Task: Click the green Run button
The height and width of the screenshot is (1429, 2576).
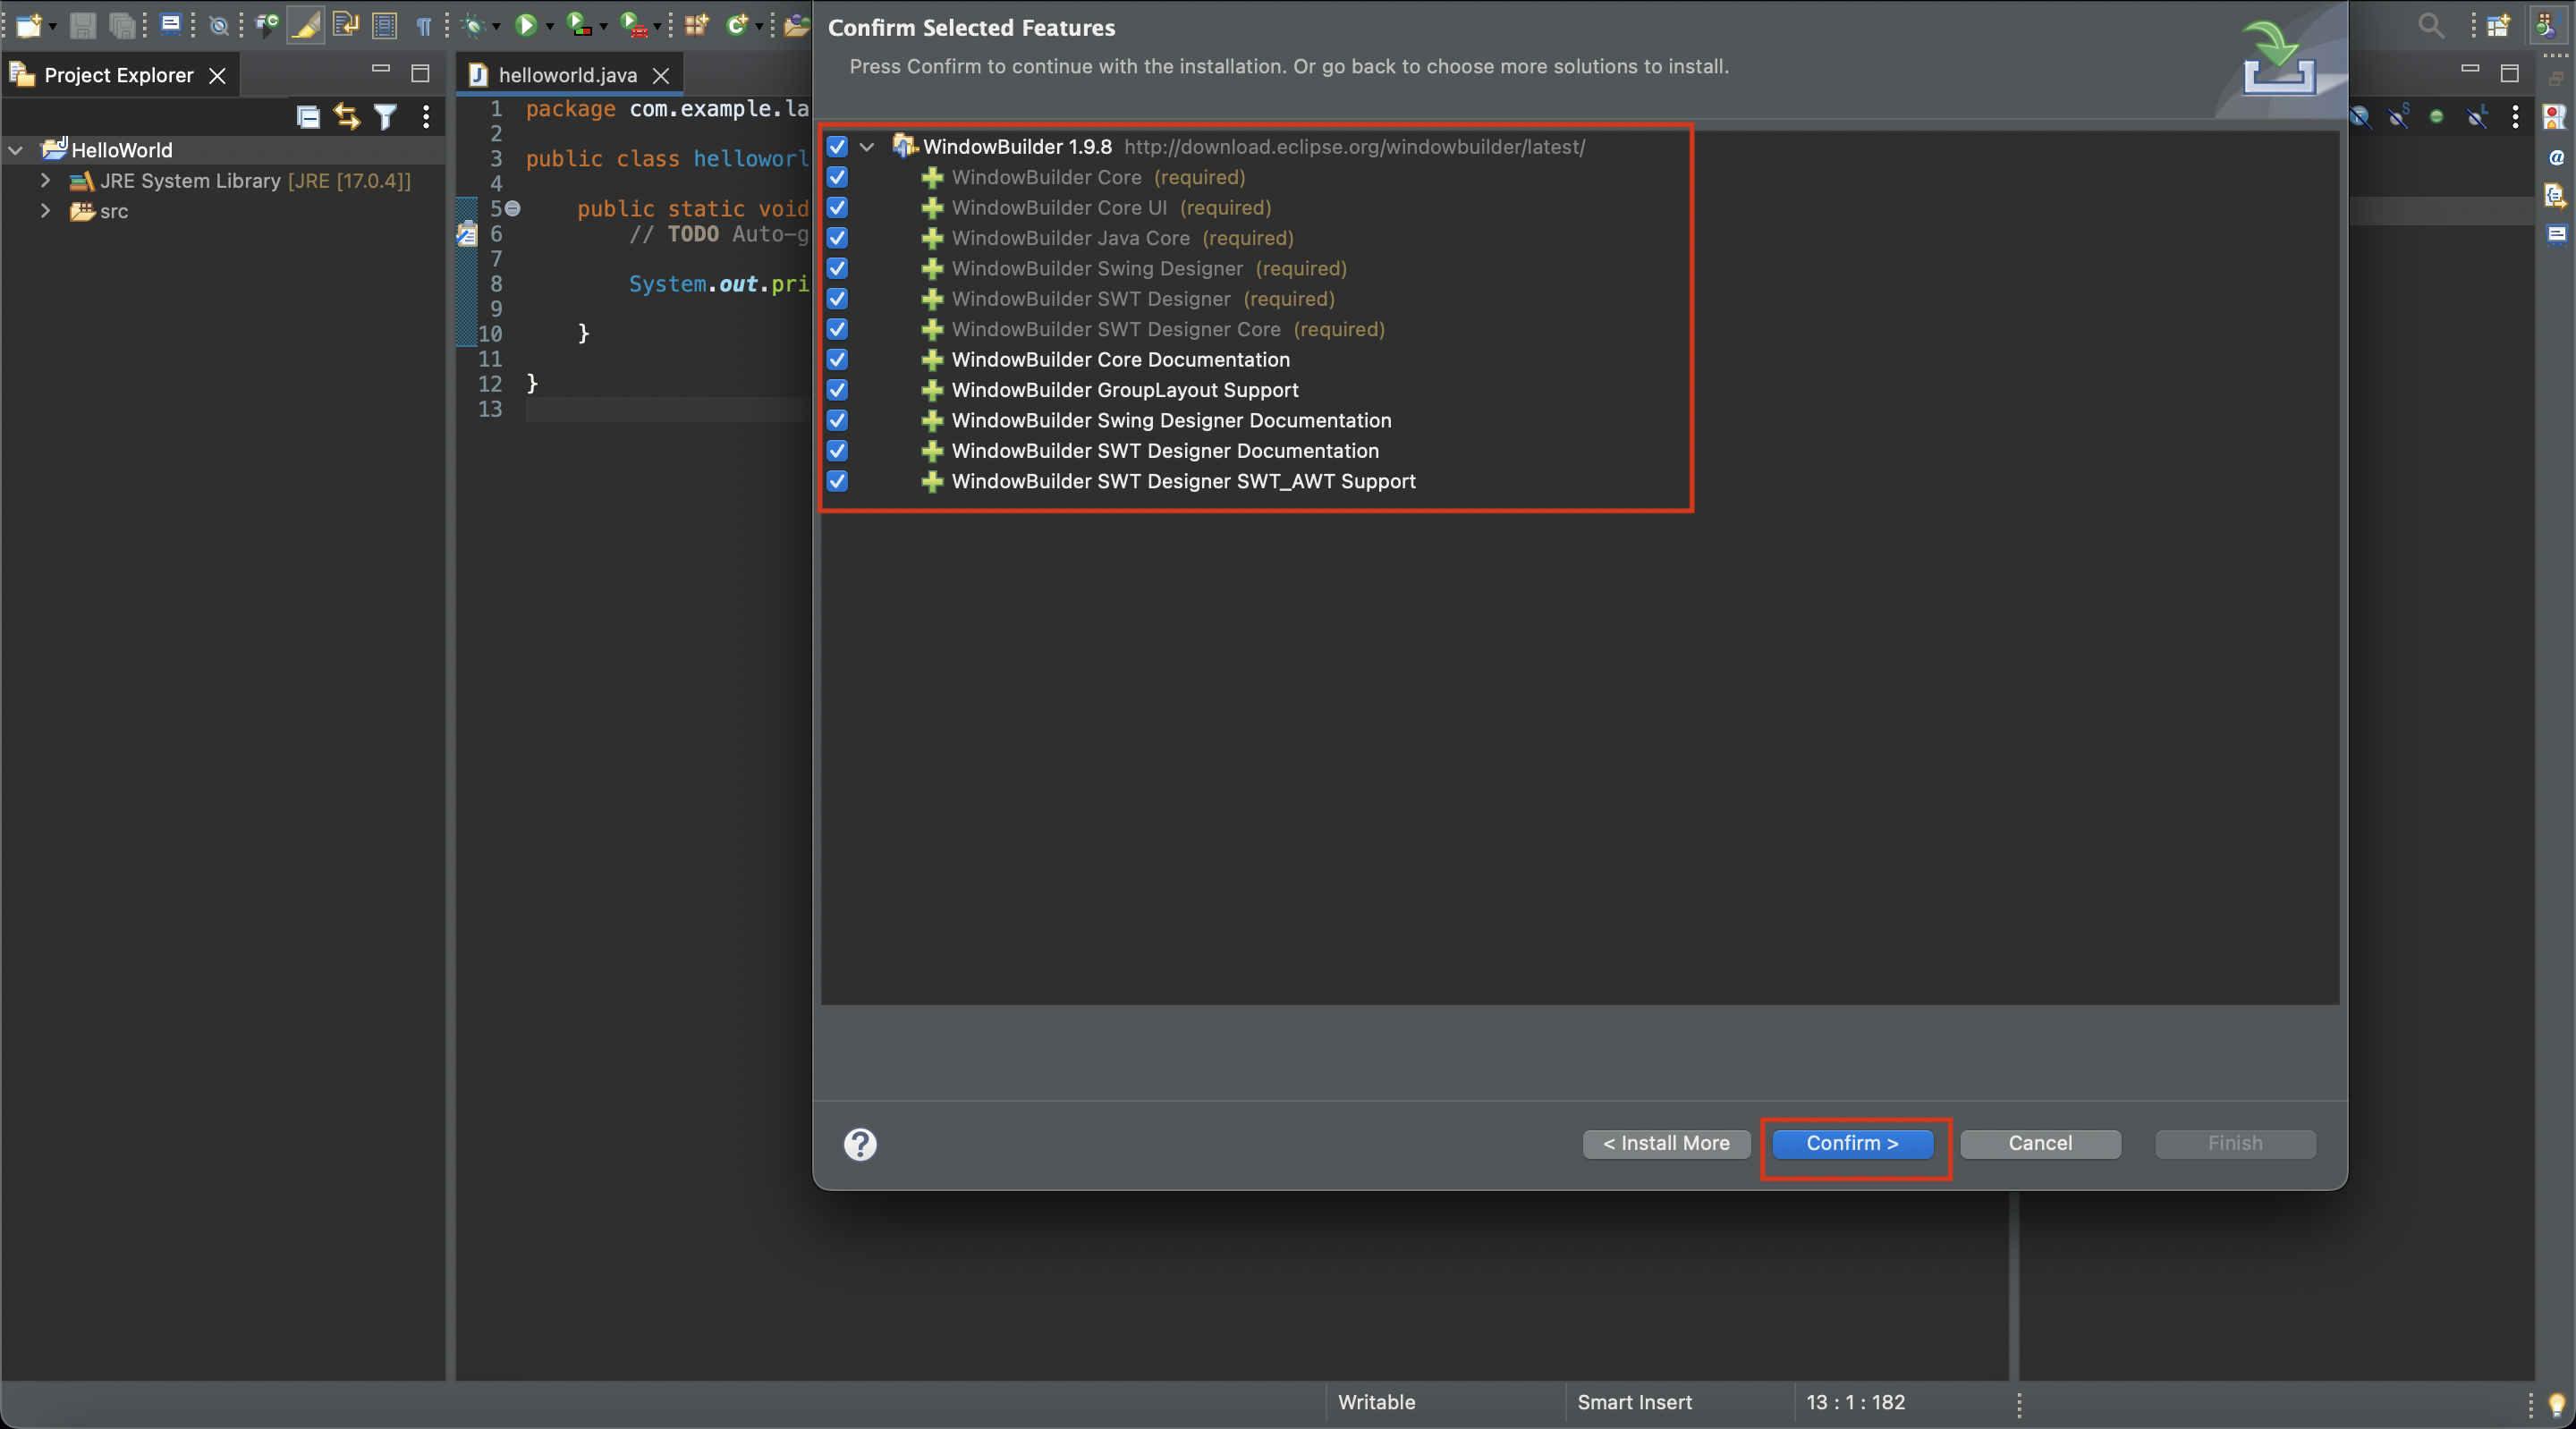Action: tap(525, 25)
